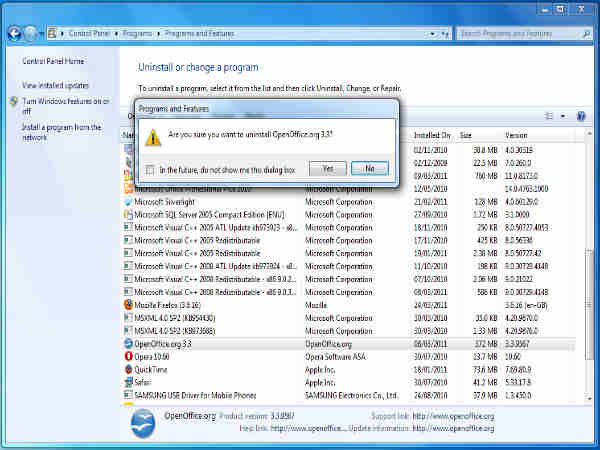The width and height of the screenshot is (600, 450).
Task: Click the Opera 10.60 program icon
Action: 128,356
